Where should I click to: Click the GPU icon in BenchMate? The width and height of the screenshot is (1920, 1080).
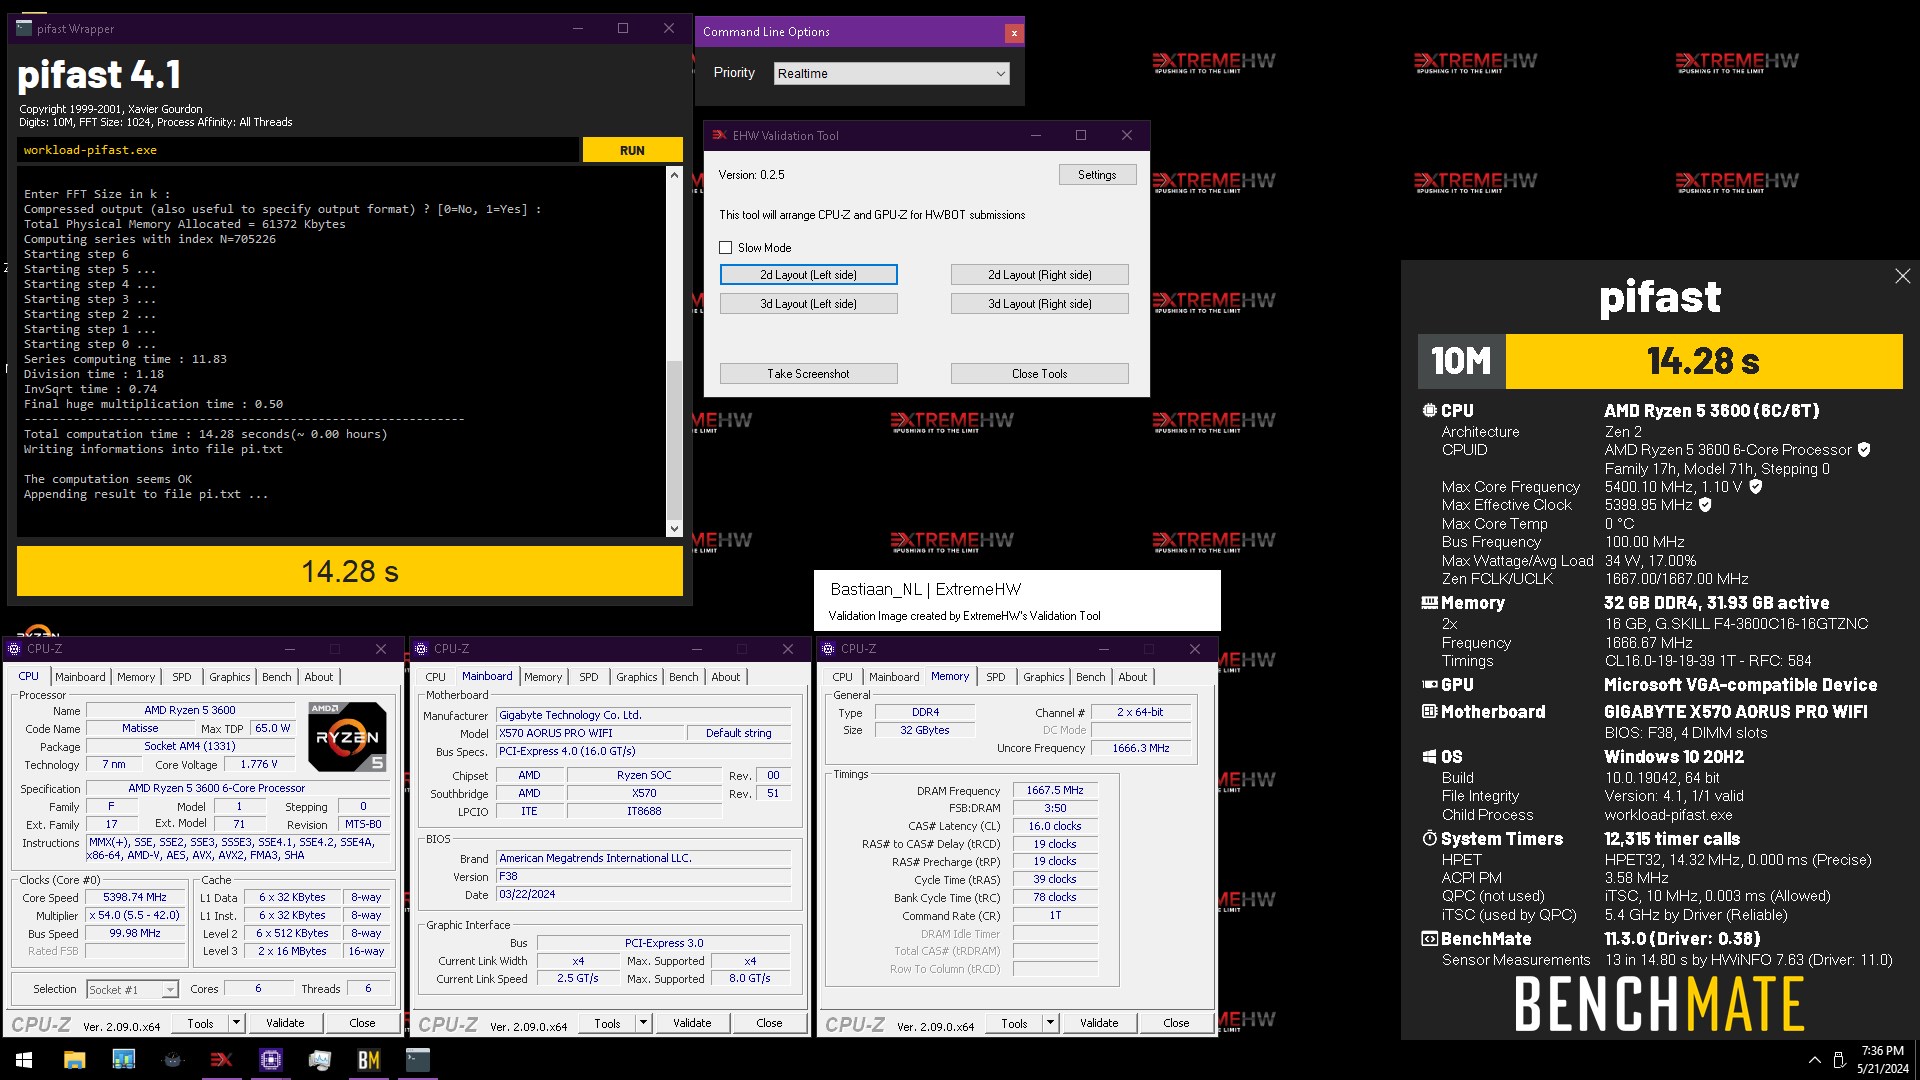pyautogui.click(x=1429, y=685)
